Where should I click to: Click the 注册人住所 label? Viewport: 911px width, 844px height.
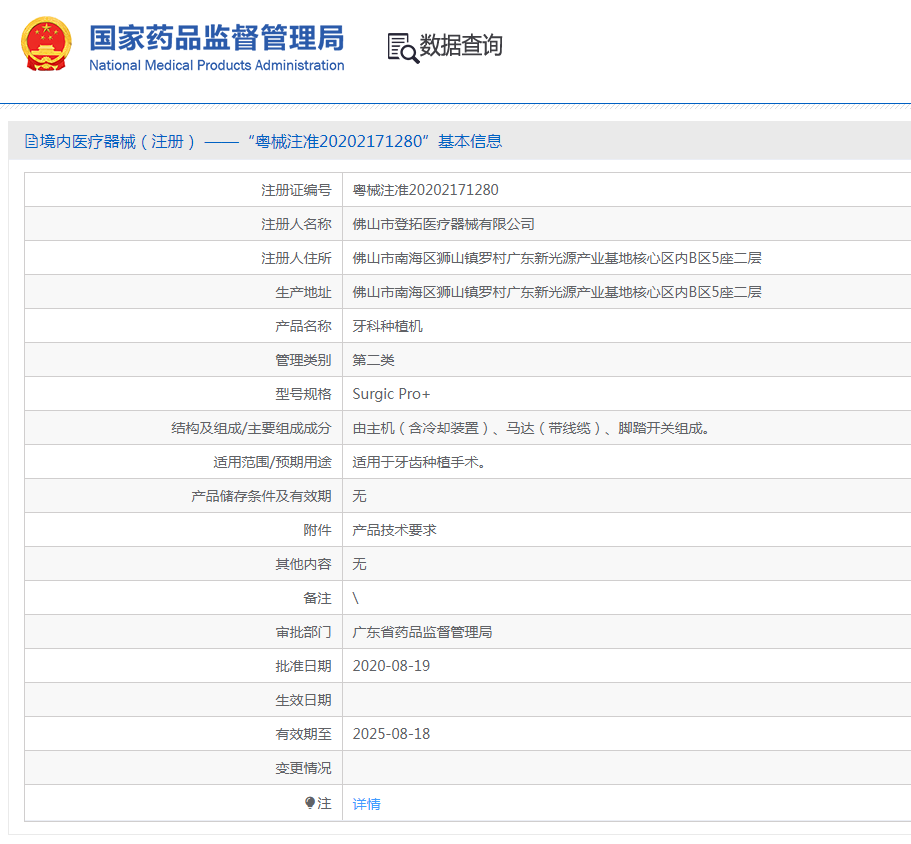(x=296, y=258)
